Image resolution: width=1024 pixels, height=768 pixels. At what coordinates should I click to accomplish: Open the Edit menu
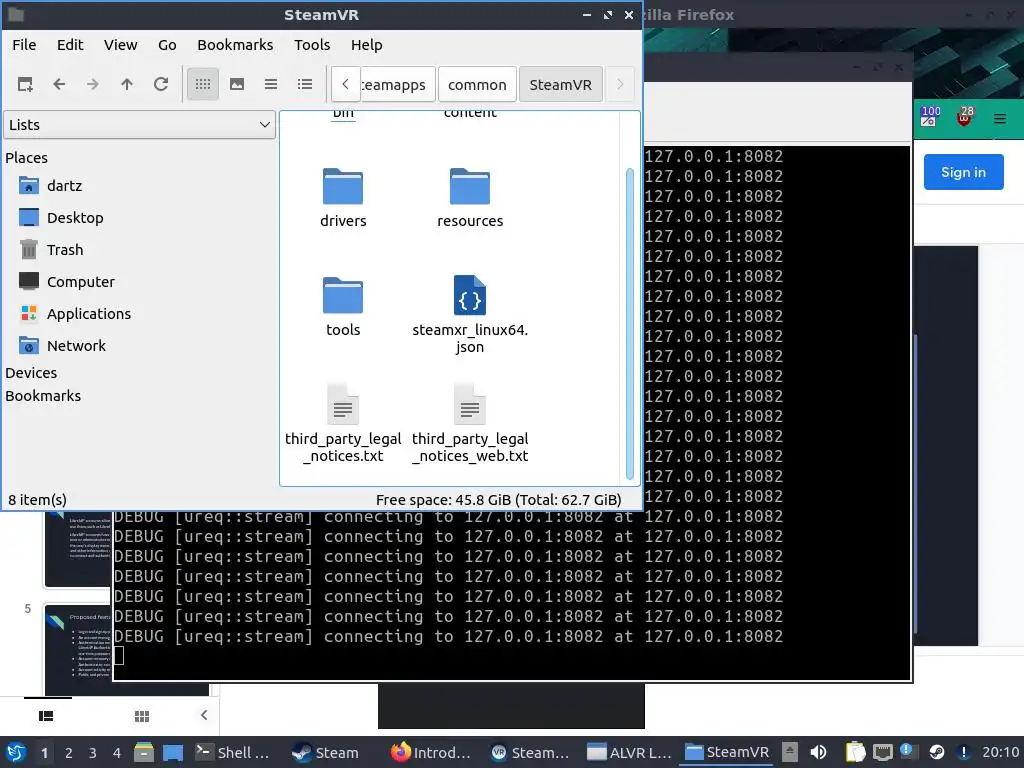coord(70,45)
